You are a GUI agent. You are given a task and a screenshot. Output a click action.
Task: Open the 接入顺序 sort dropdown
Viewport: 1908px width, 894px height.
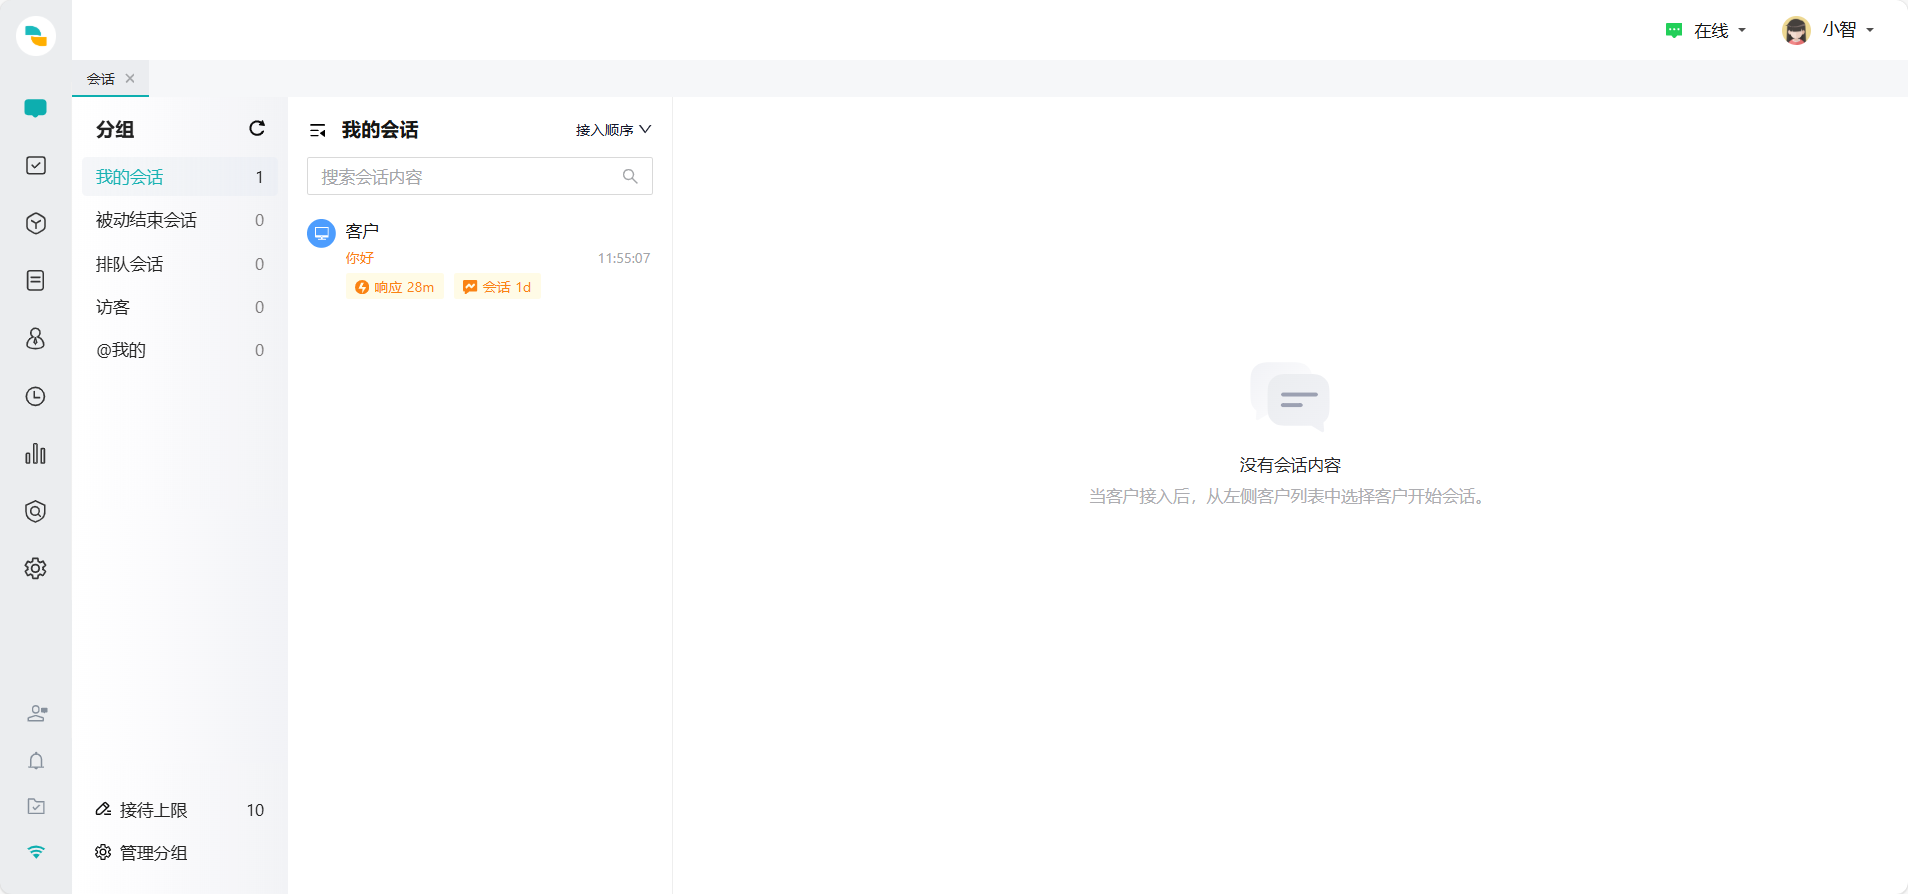pyautogui.click(x=613, y=130)
